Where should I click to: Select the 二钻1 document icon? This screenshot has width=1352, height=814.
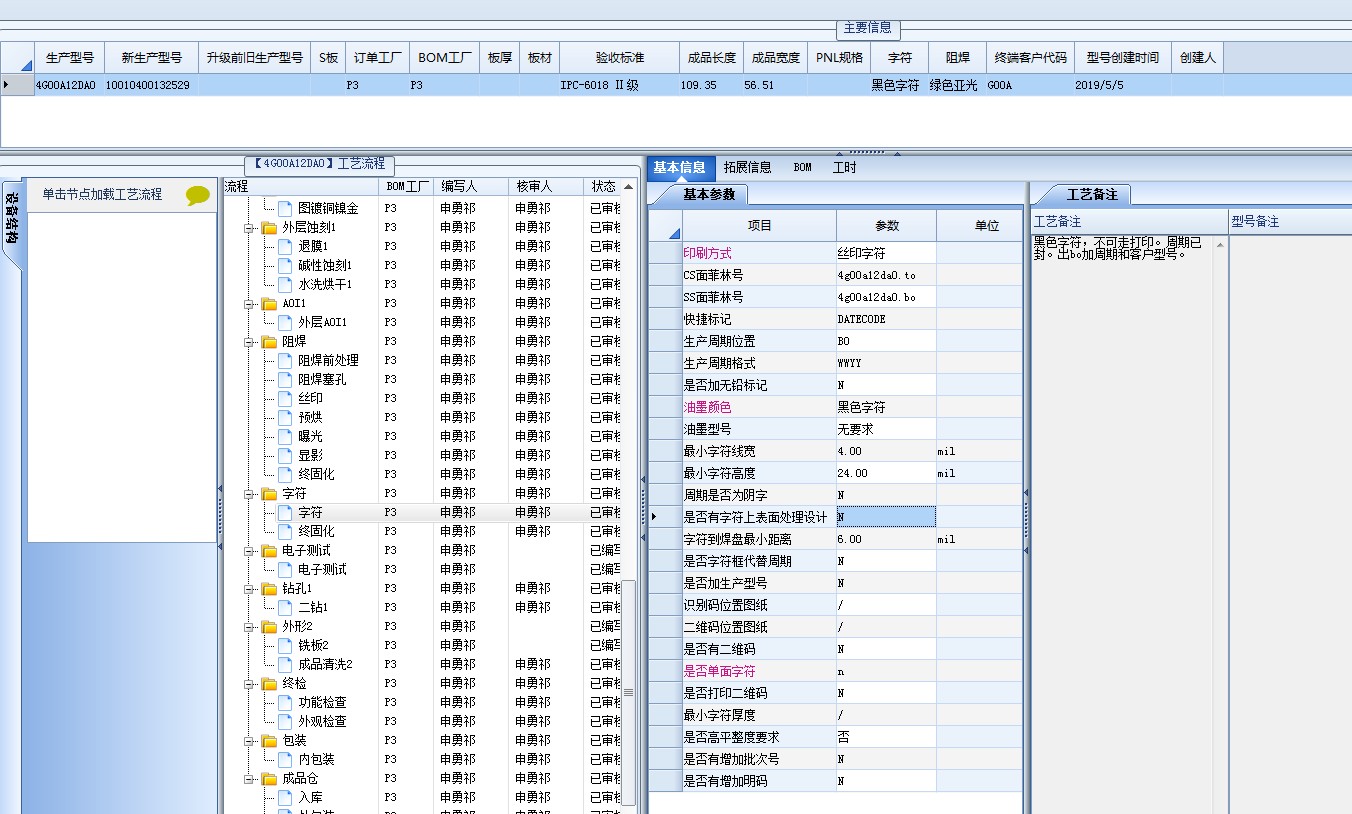[x=285, y=607]
